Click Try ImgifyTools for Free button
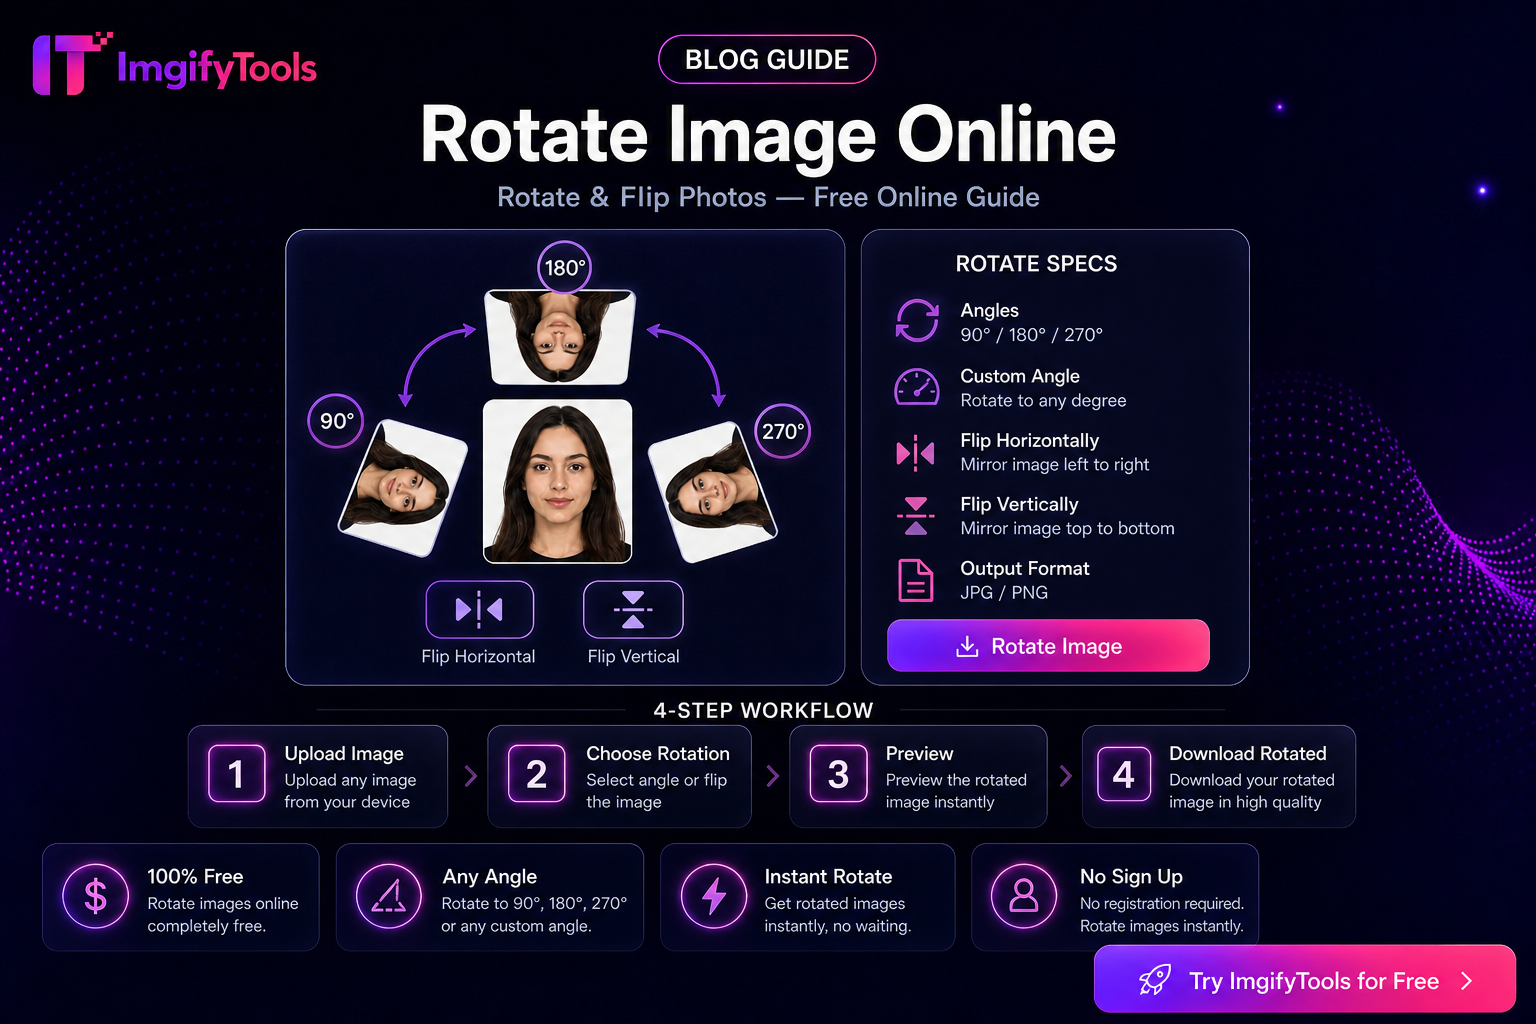Screen dimensions: 1536x1024 click(1305, 980)
